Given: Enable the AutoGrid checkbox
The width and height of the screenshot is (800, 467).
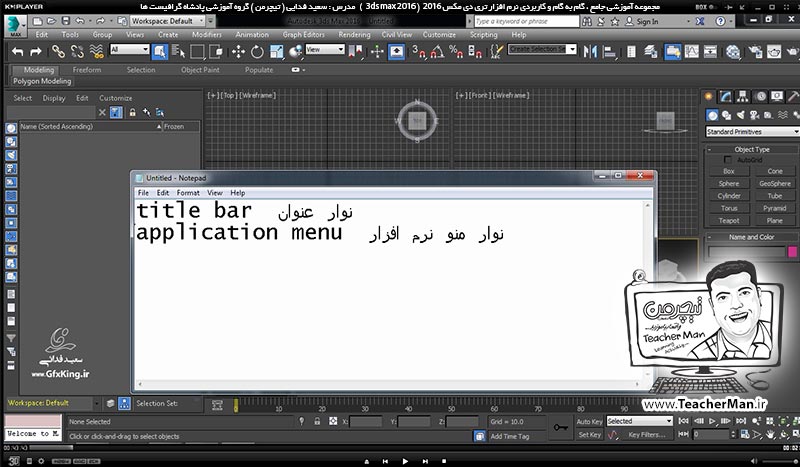Looking at the screenshot, I should 728,160.
